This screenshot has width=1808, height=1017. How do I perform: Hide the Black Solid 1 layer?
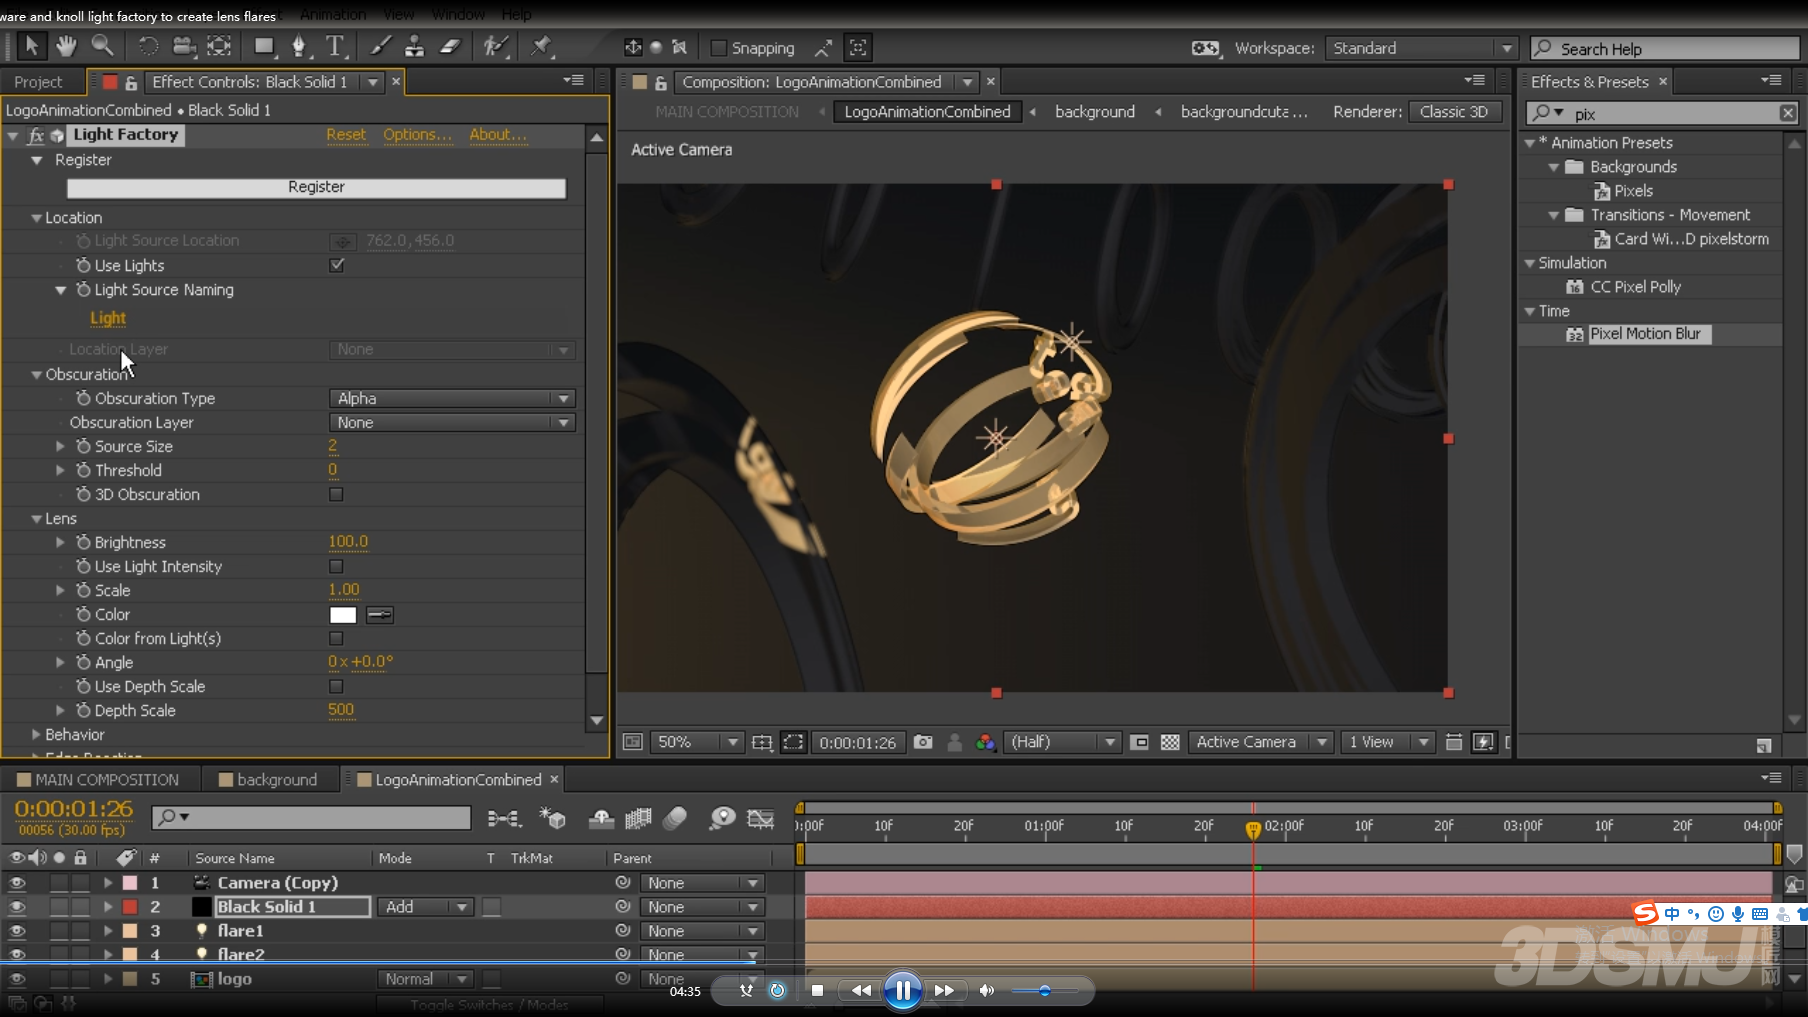click(x=17, y=907)
